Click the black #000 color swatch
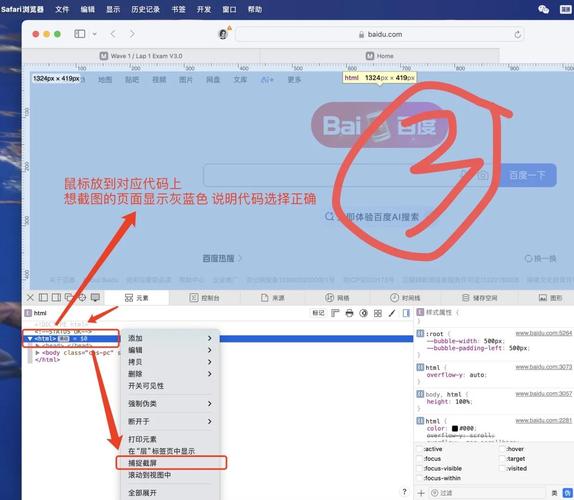This screenshot has height=500, width=574. [x=455, y=428]
